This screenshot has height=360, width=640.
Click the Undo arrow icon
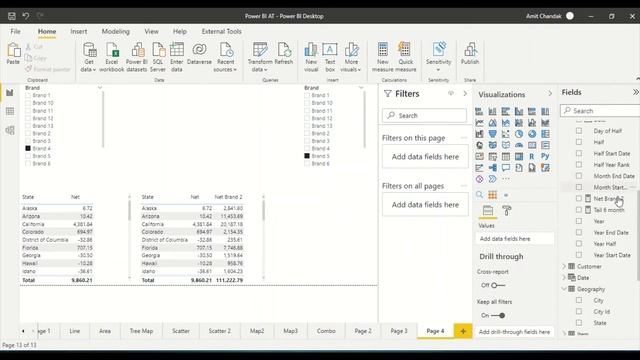26,16
